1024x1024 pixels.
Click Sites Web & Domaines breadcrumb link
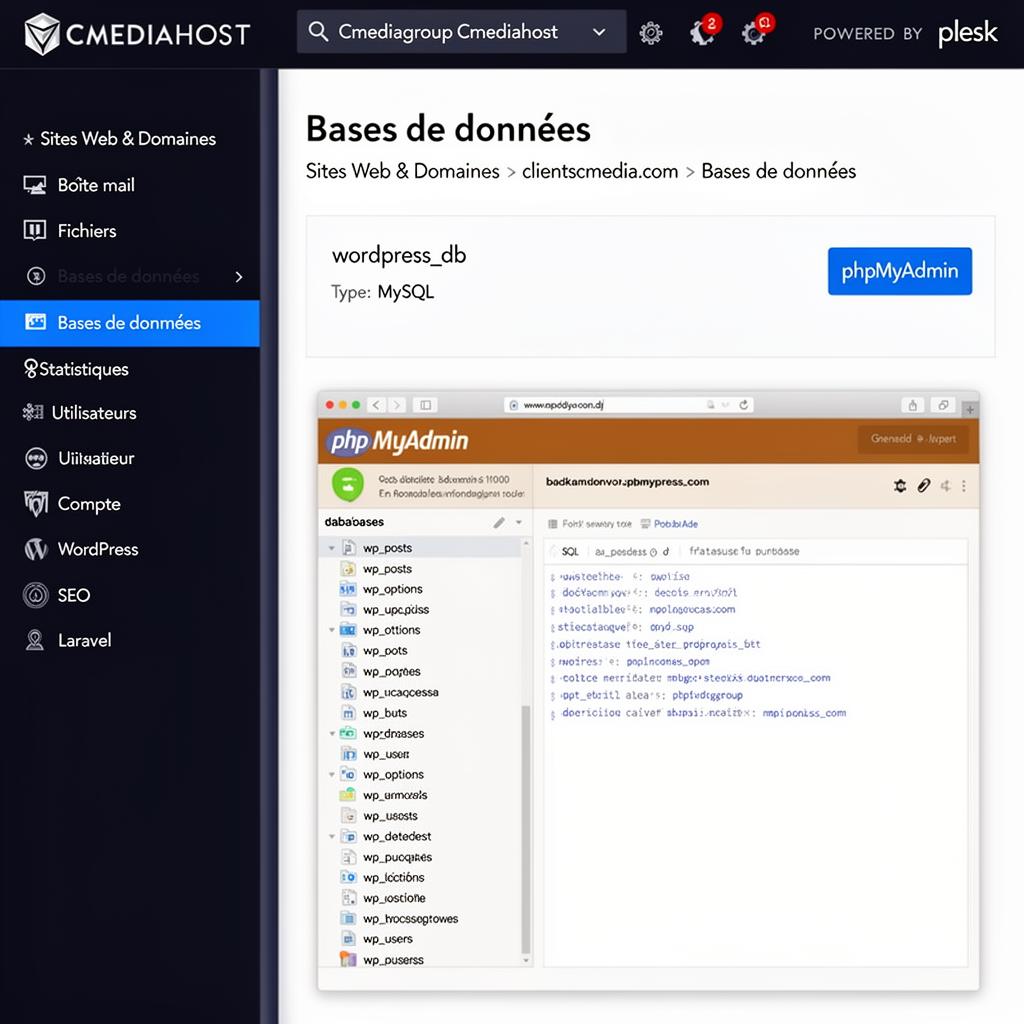pos(402,171)
